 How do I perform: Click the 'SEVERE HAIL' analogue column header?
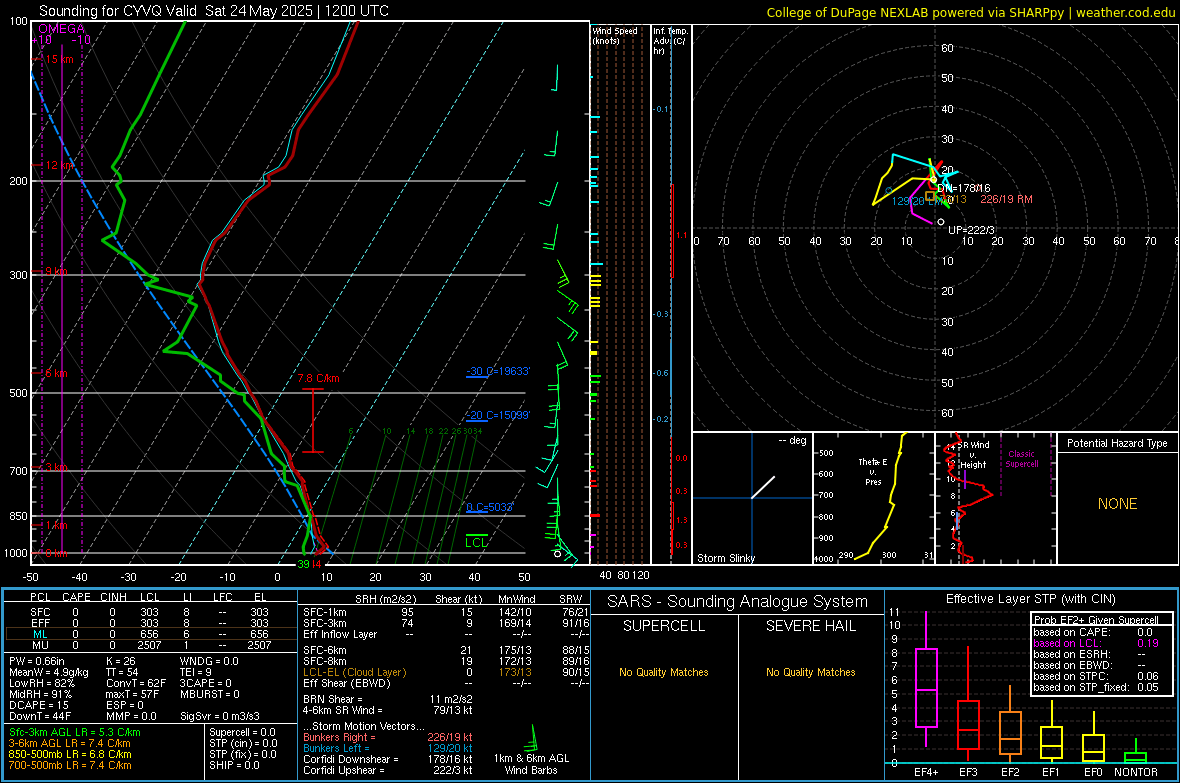(810, 626)
